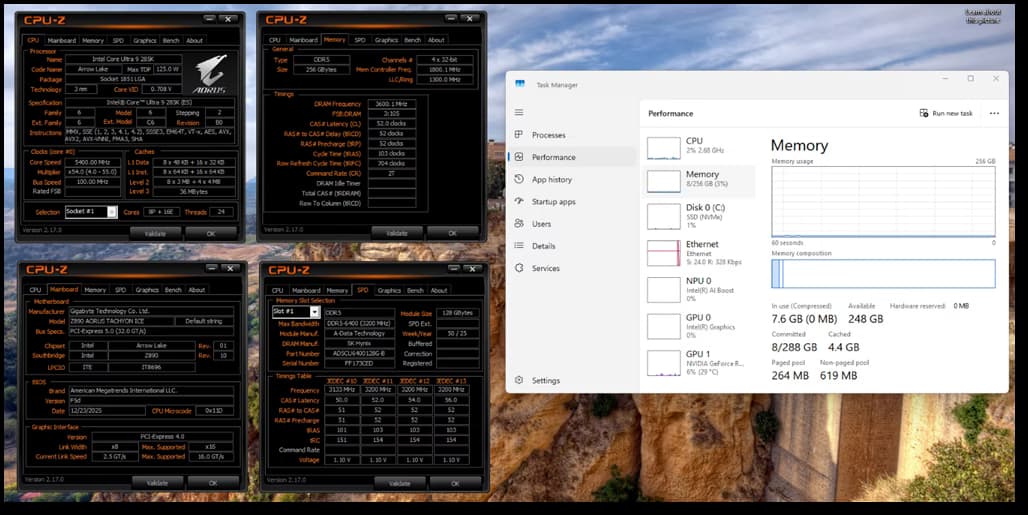Open Bench tab in CPU-Z Memory Slot window

pyautogui.click(x=416, y=290)
